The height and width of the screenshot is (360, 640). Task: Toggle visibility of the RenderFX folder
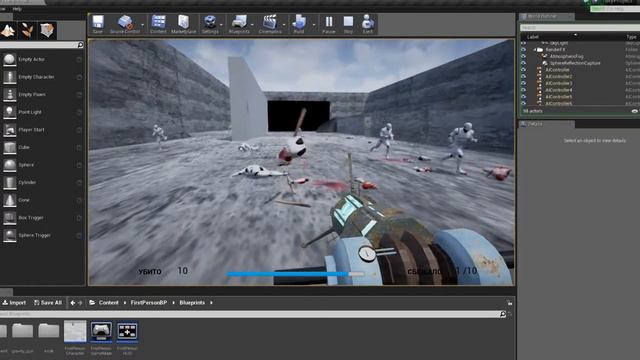pyautogui.click(x=523, y=50)
